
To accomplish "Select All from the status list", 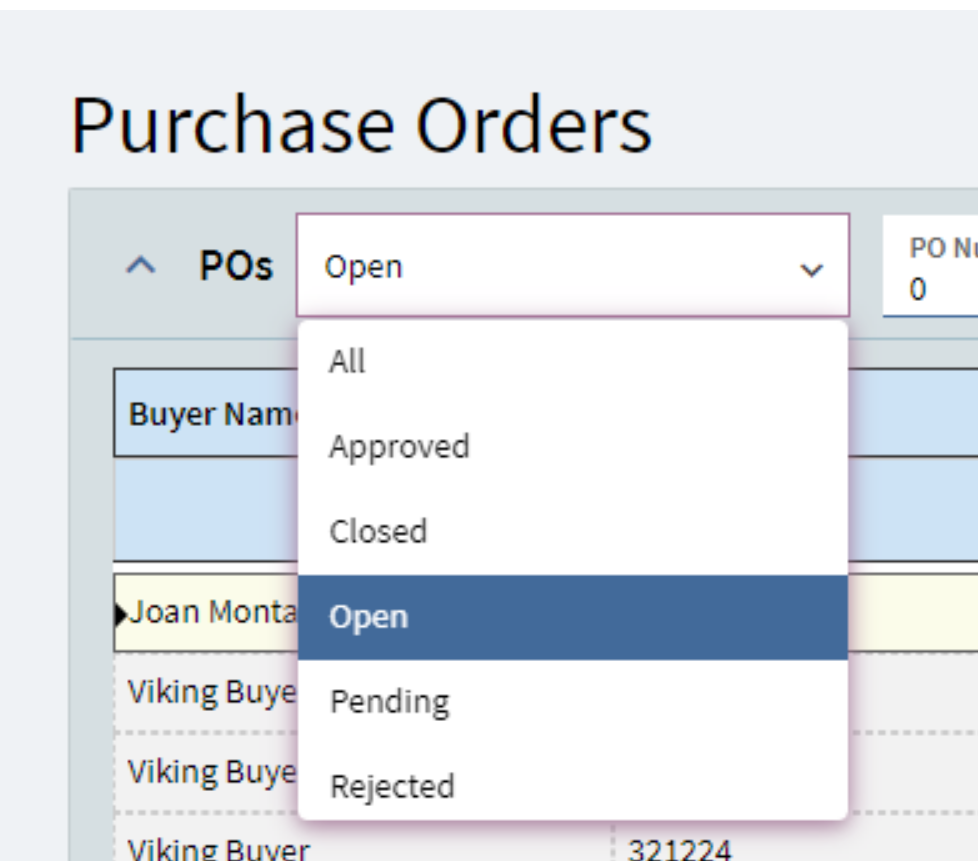I will 573,362.
